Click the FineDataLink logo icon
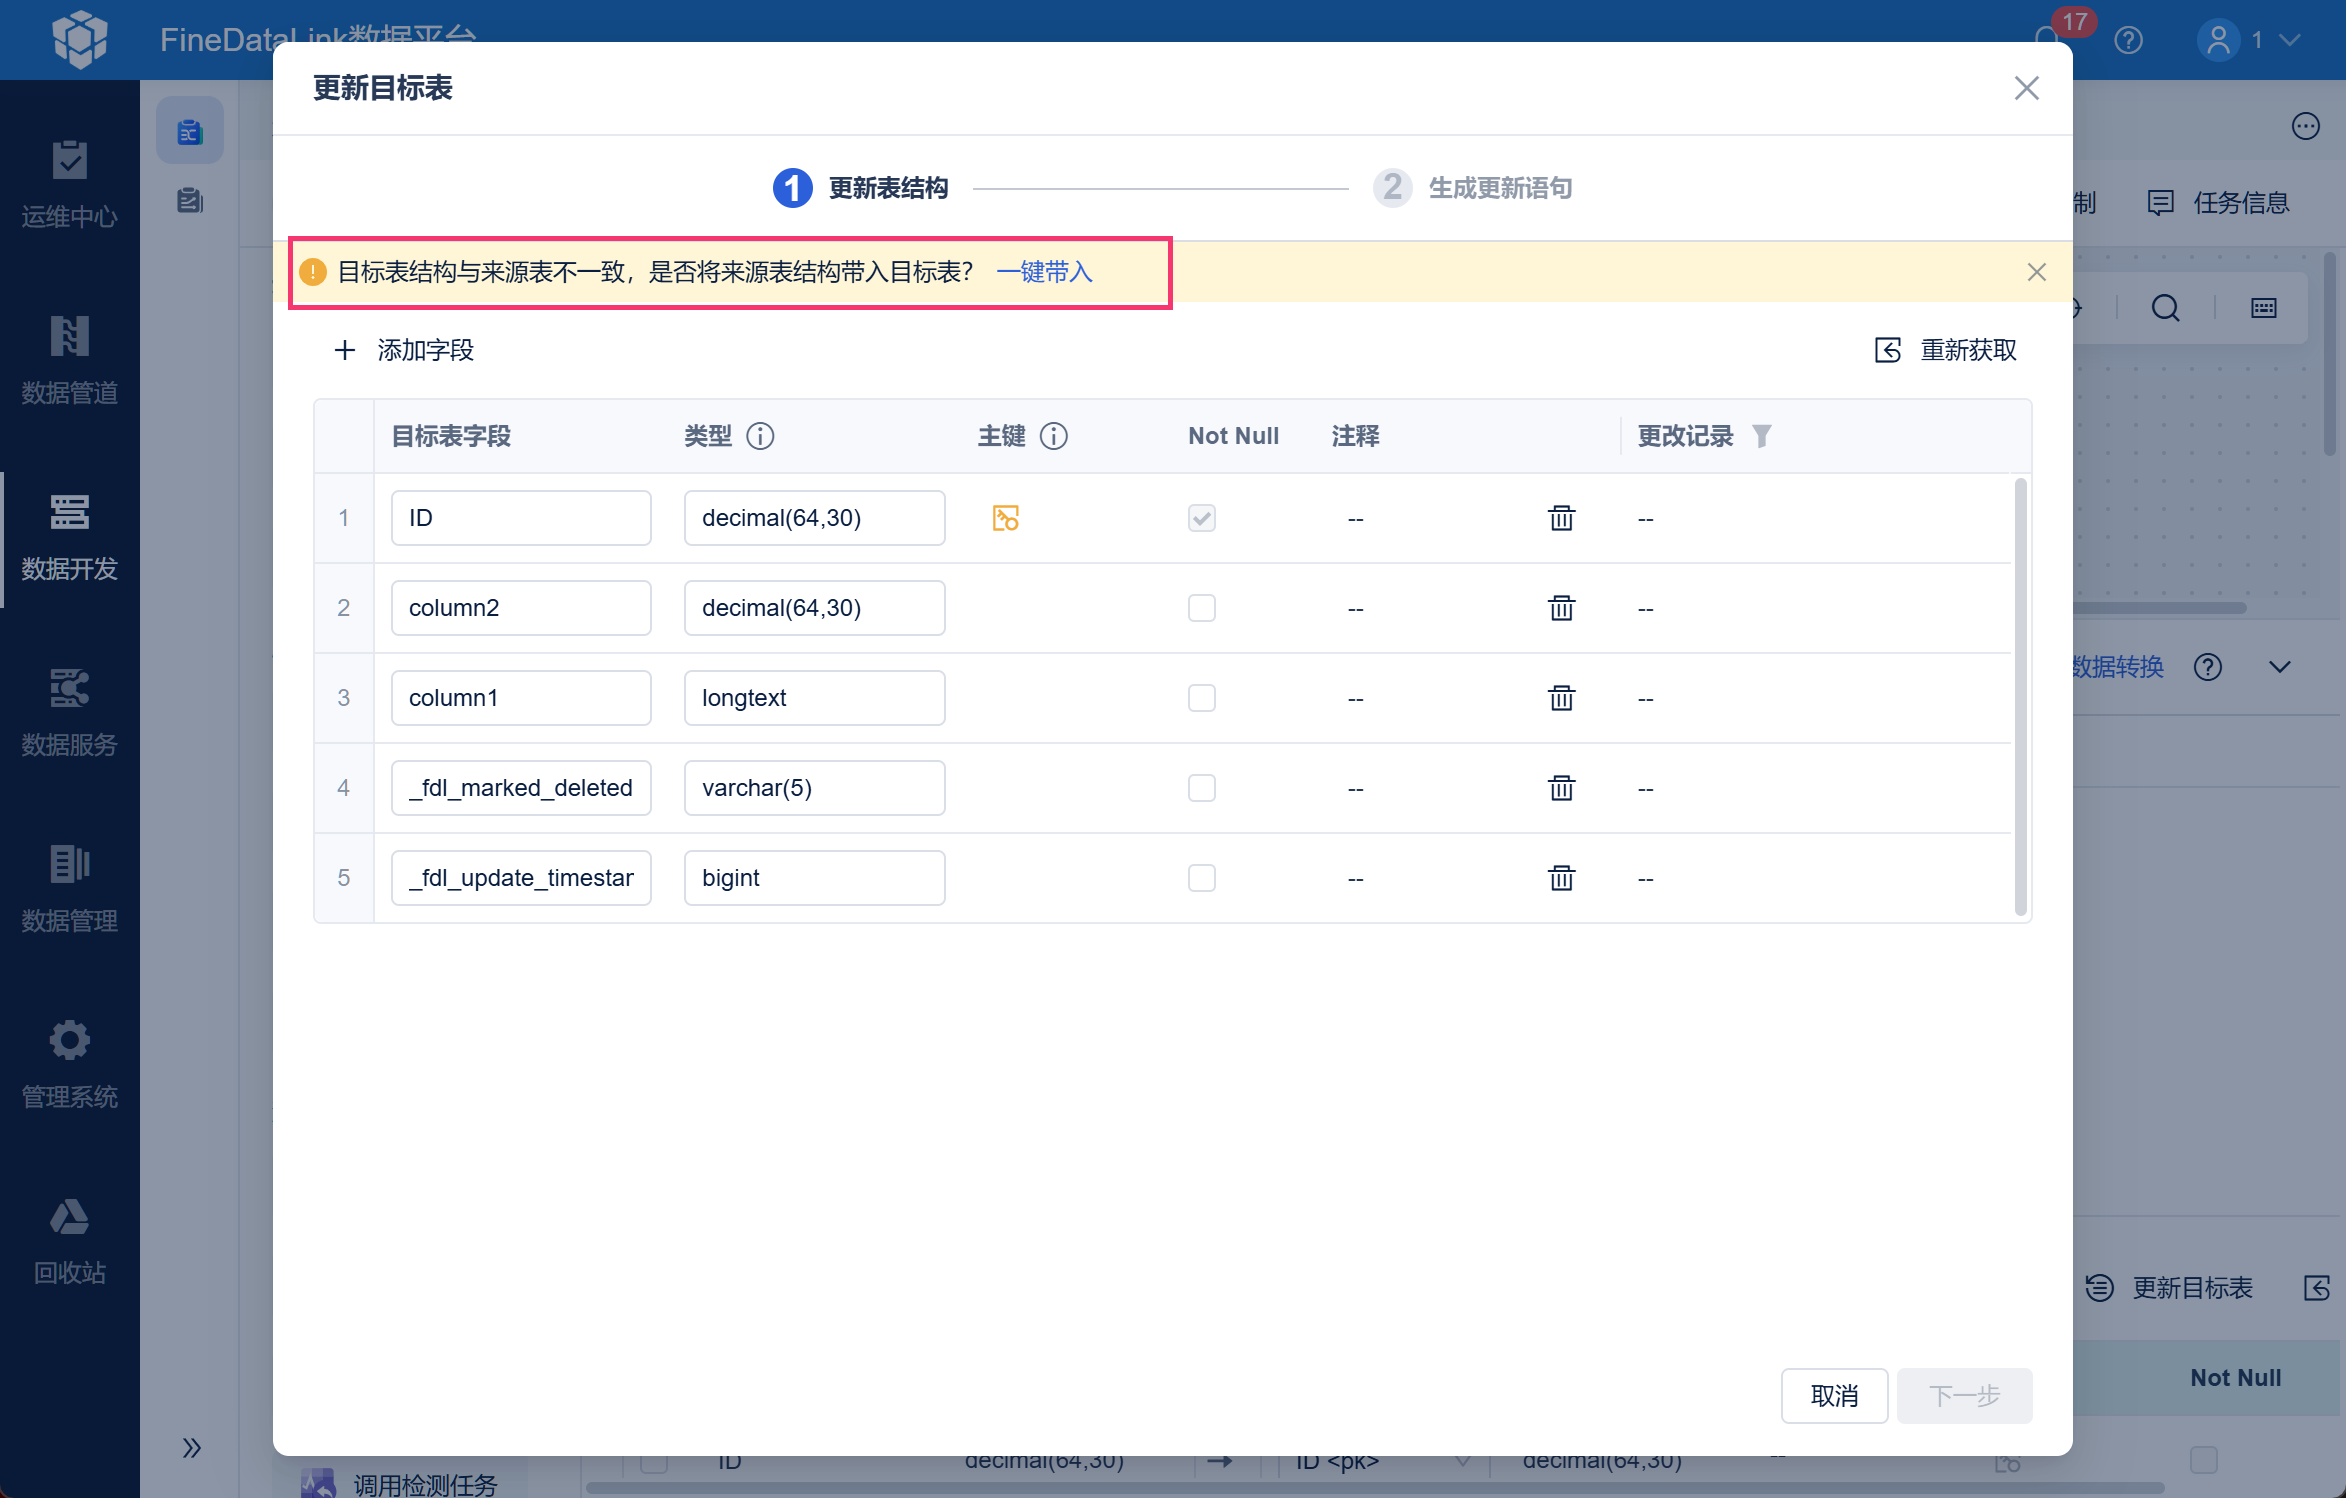 coord(80,40)
